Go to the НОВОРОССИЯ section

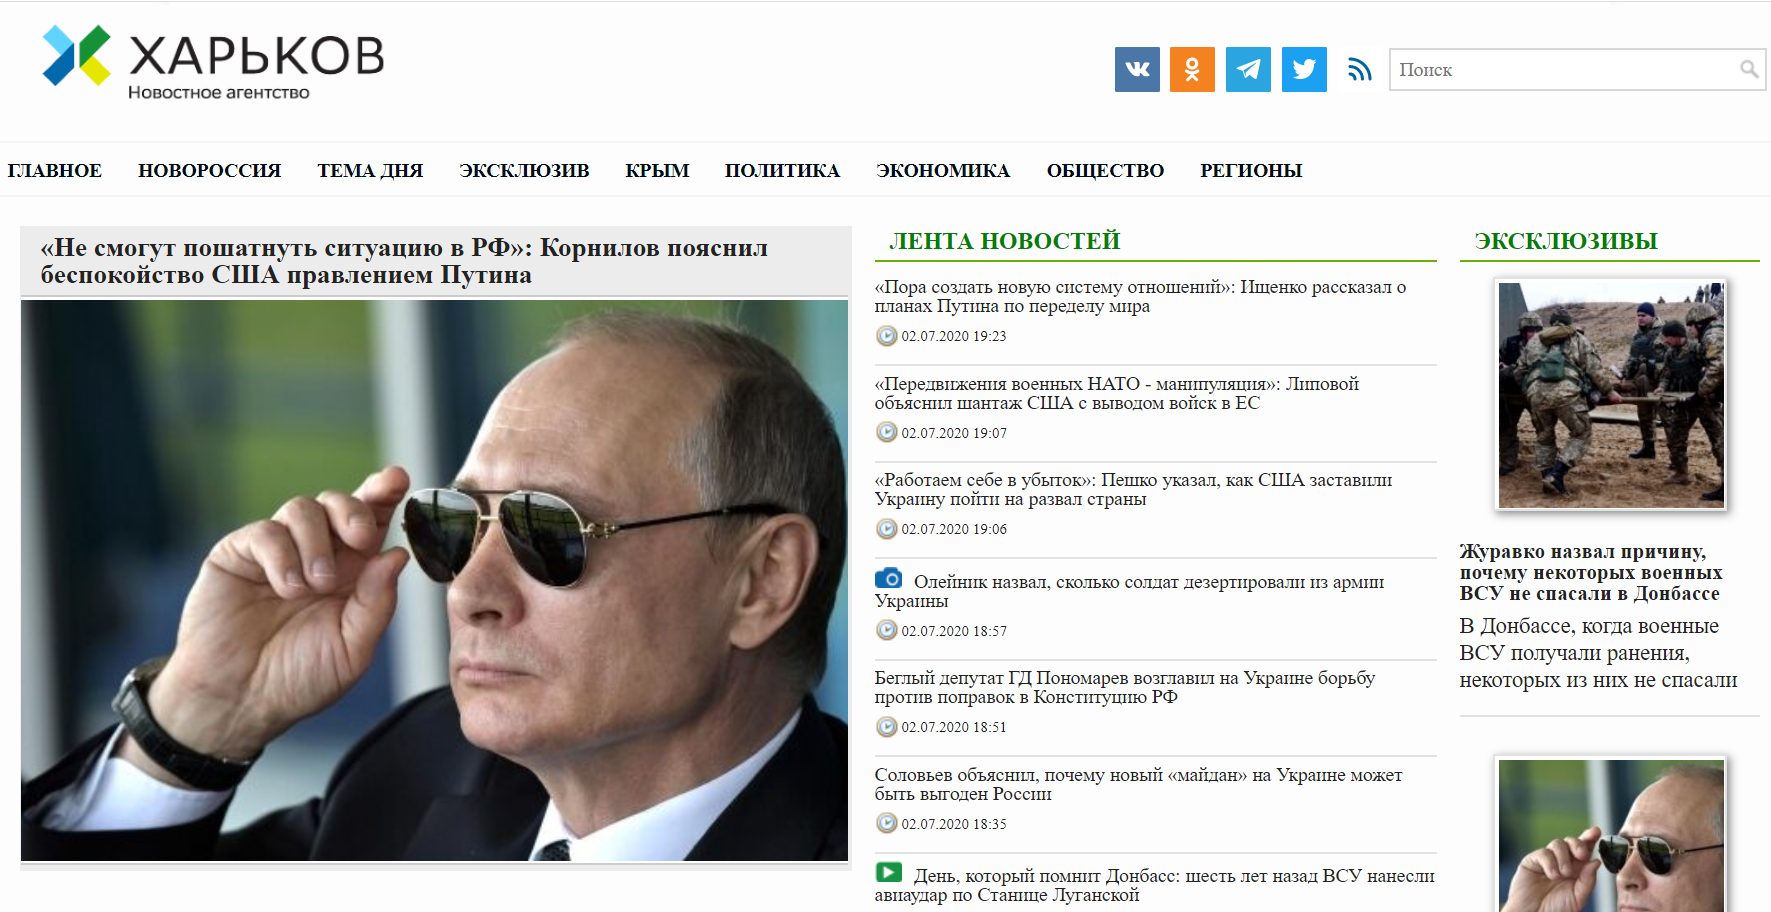pos(210,170)
